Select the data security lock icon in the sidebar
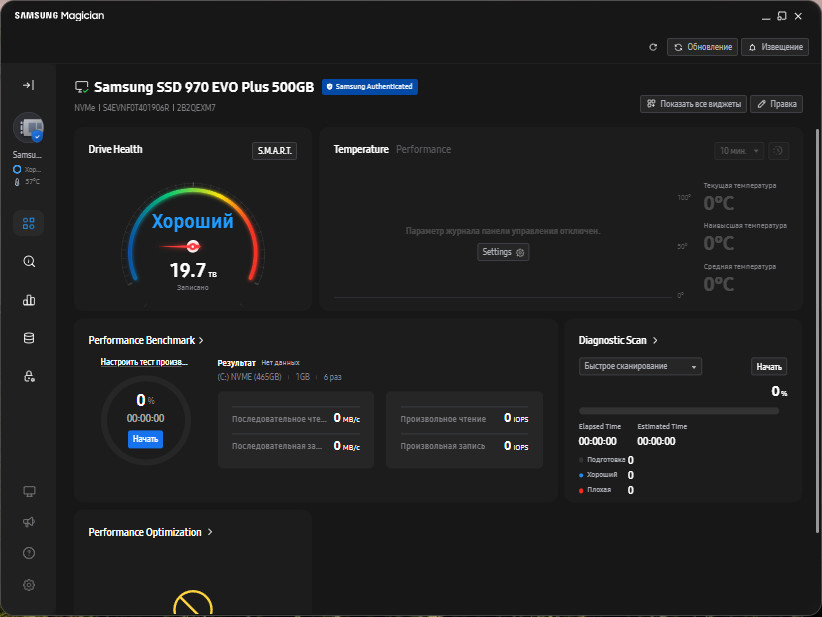 point(28,376)
